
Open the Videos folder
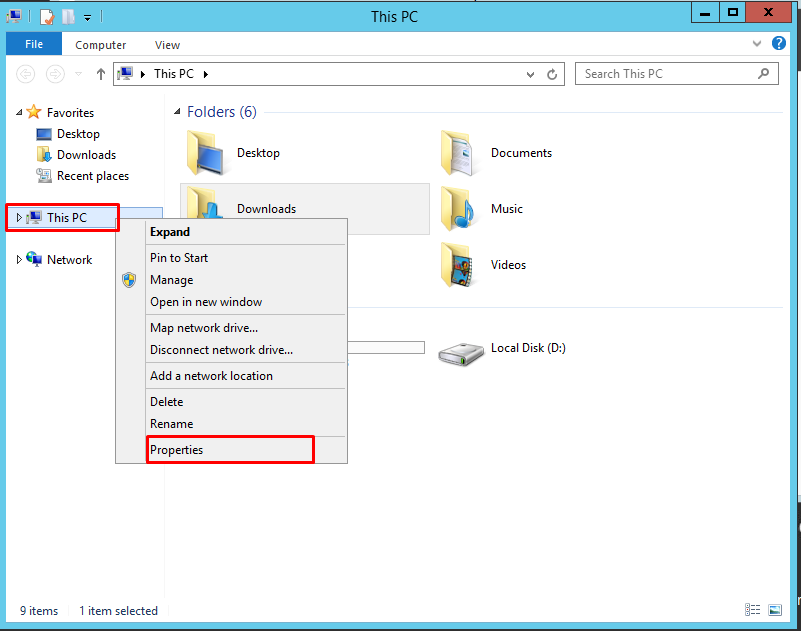click(x=507, y=264)
